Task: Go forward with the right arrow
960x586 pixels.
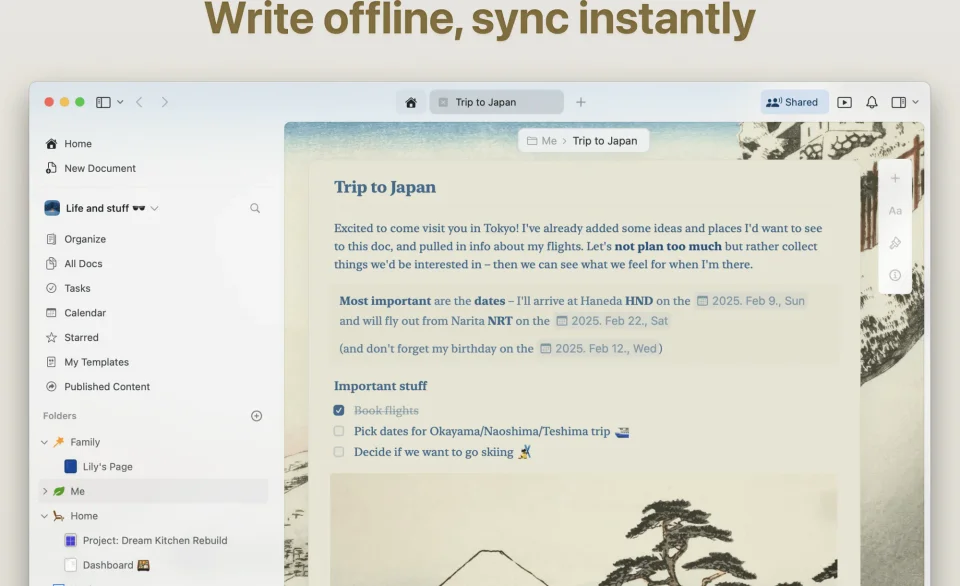Action: coord(164,102)
